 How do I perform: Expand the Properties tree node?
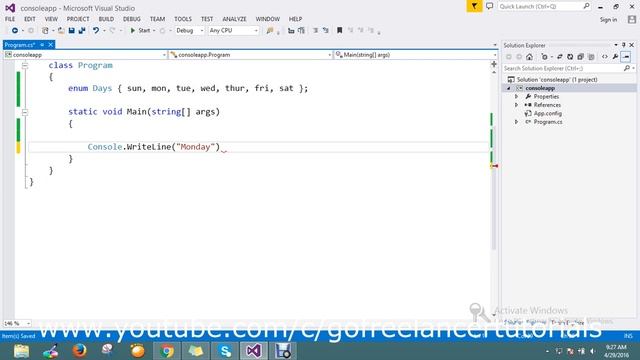516,97
